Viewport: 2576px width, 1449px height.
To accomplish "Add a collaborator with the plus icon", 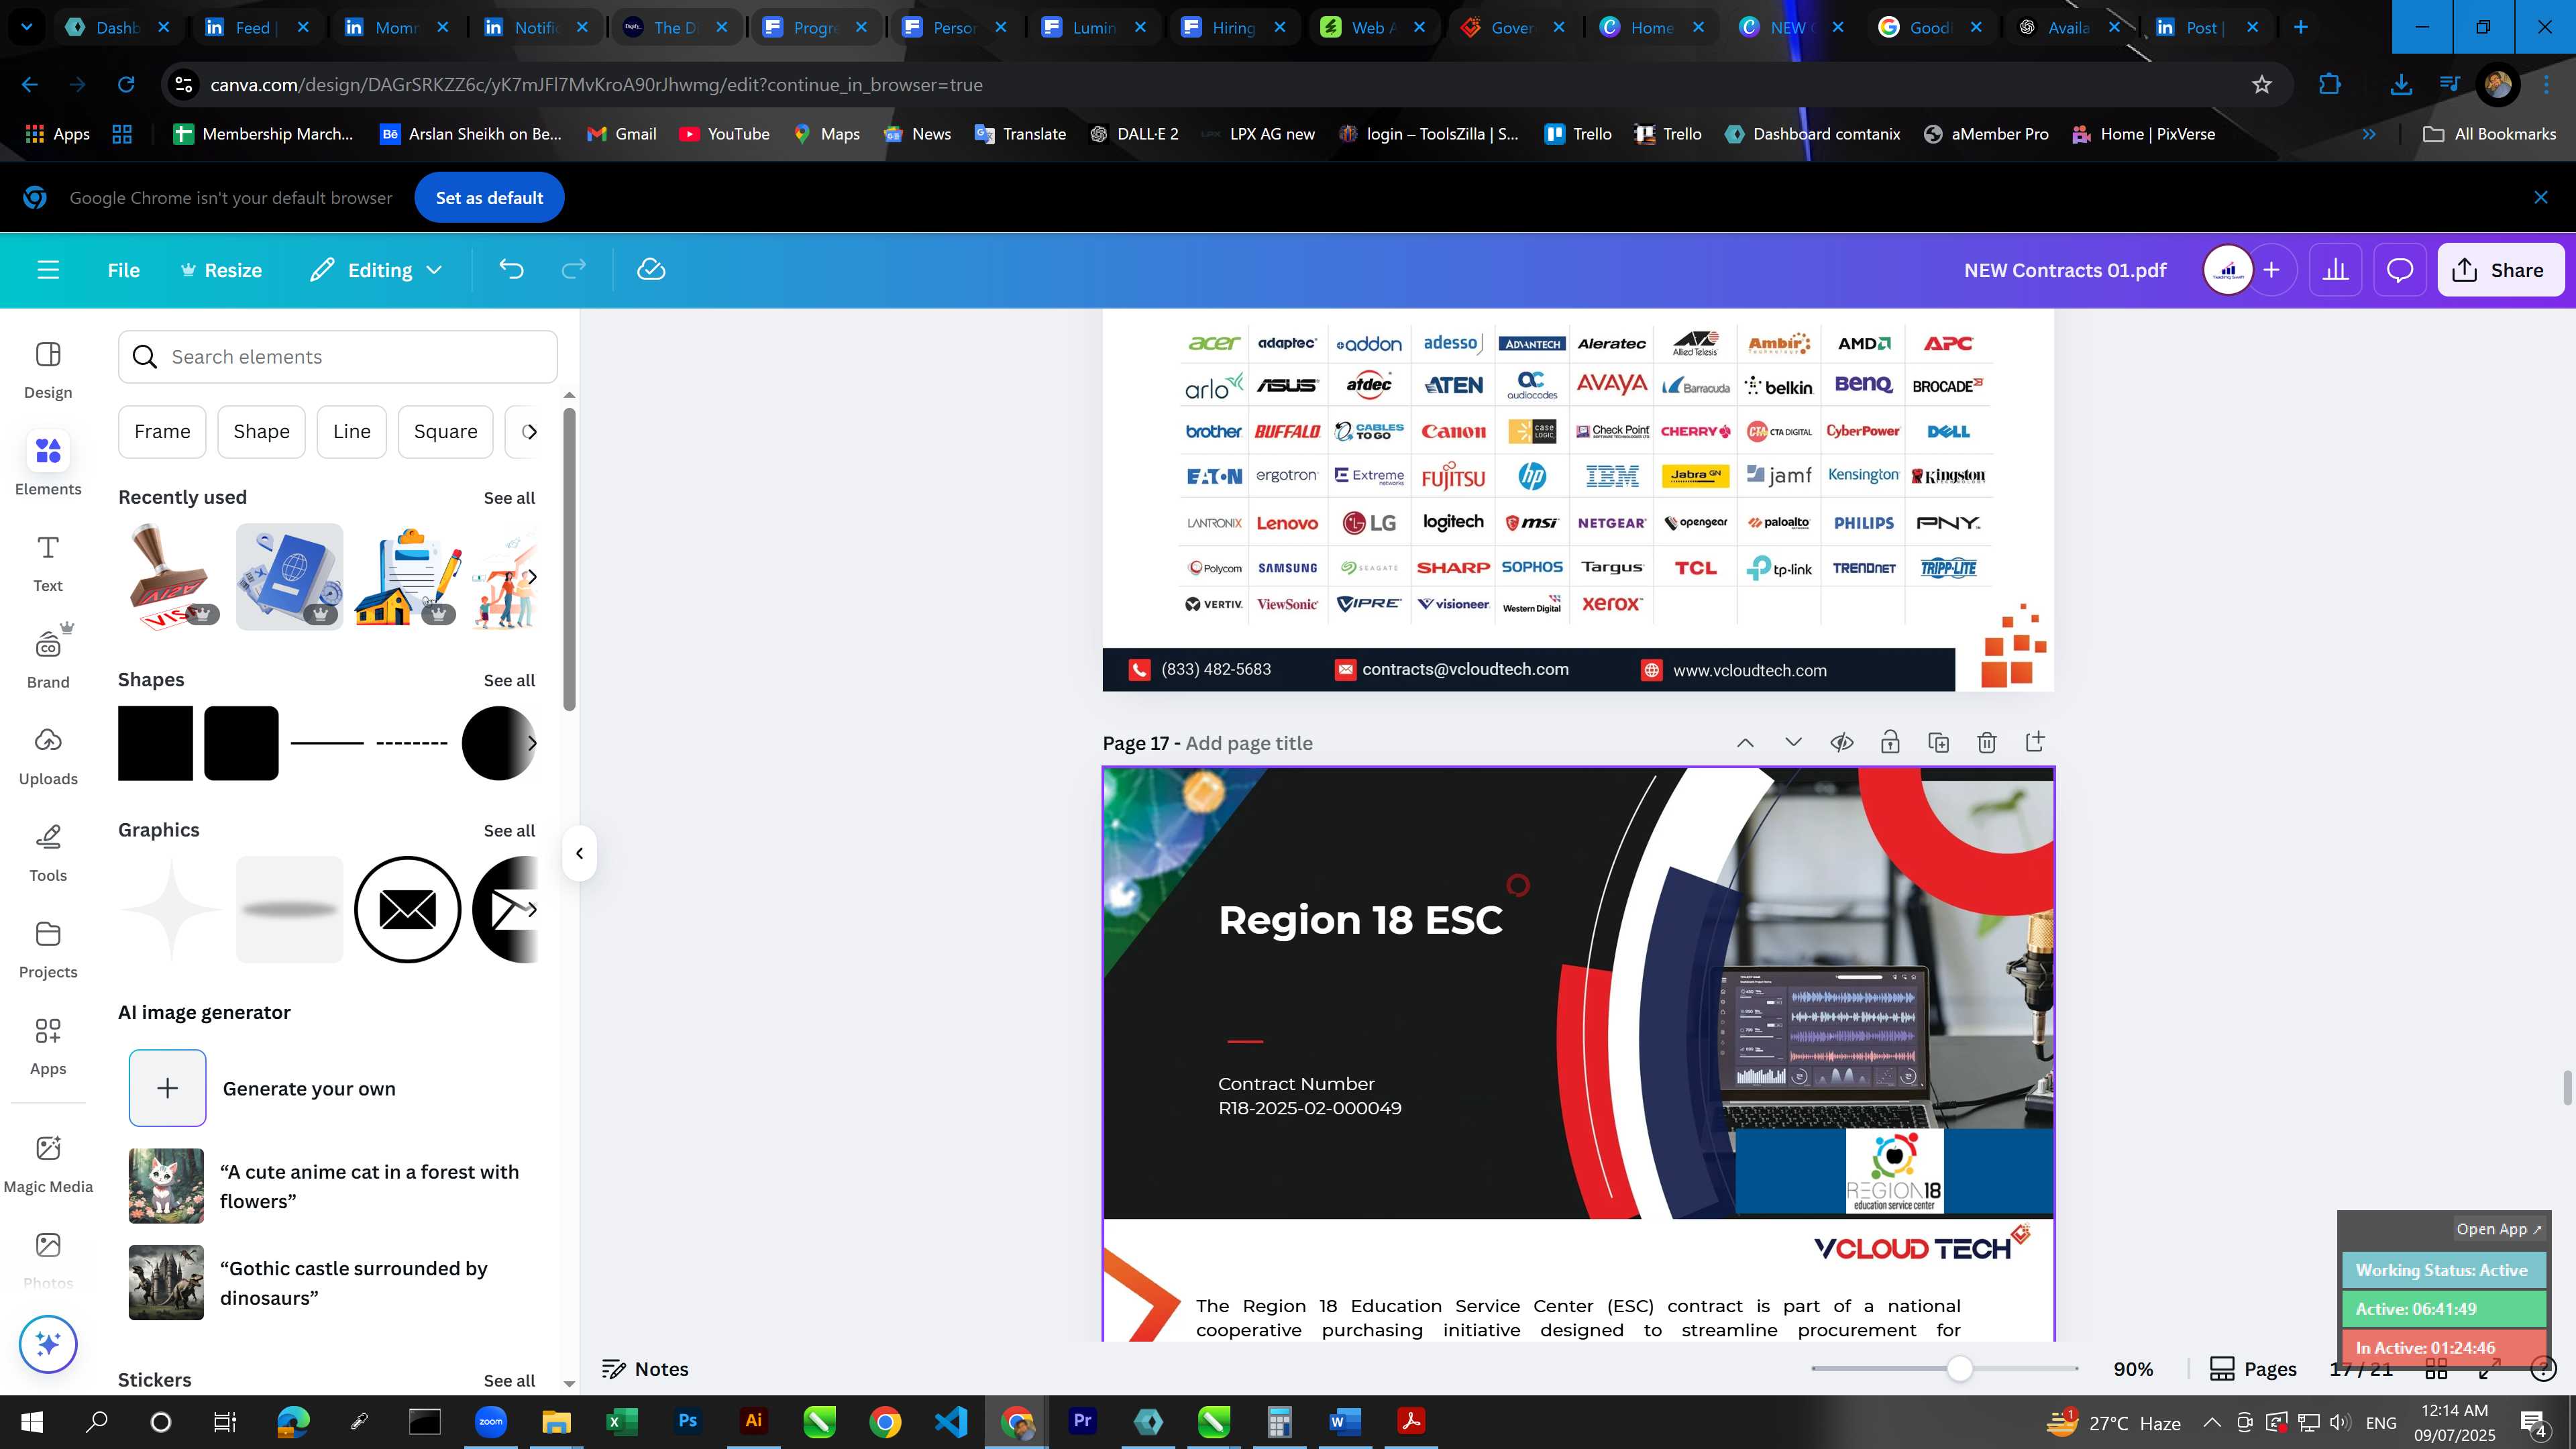I will tap(2272, 270).
